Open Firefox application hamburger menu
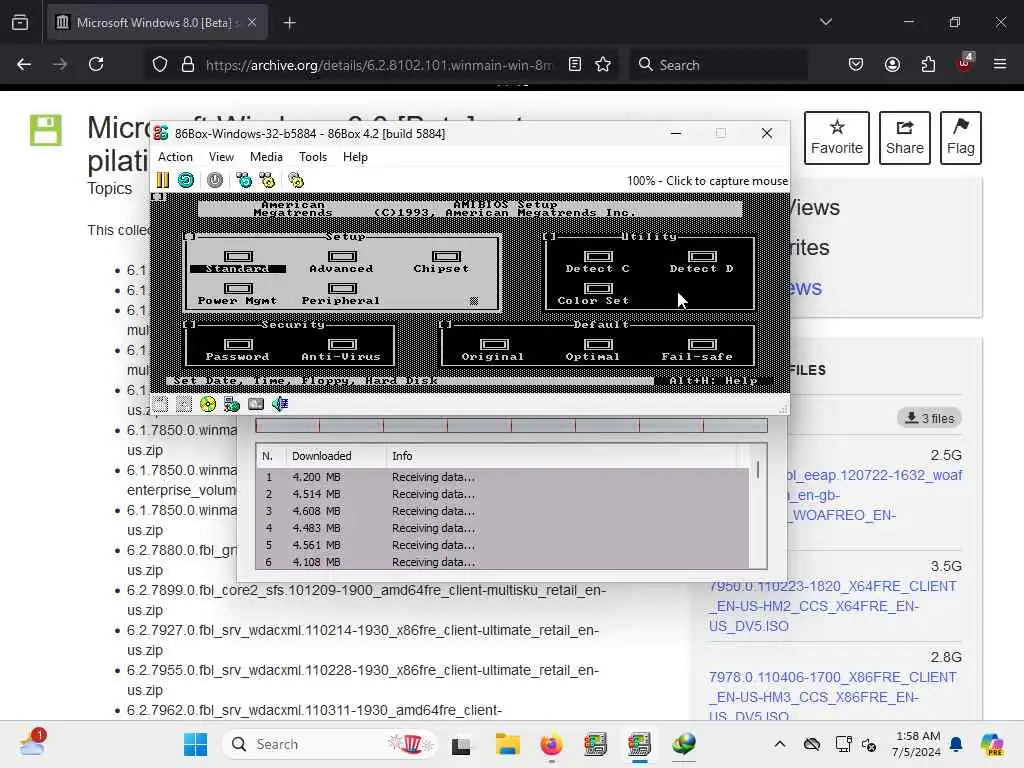This screenshot has width=1024, height=768. pos(1000,64)
